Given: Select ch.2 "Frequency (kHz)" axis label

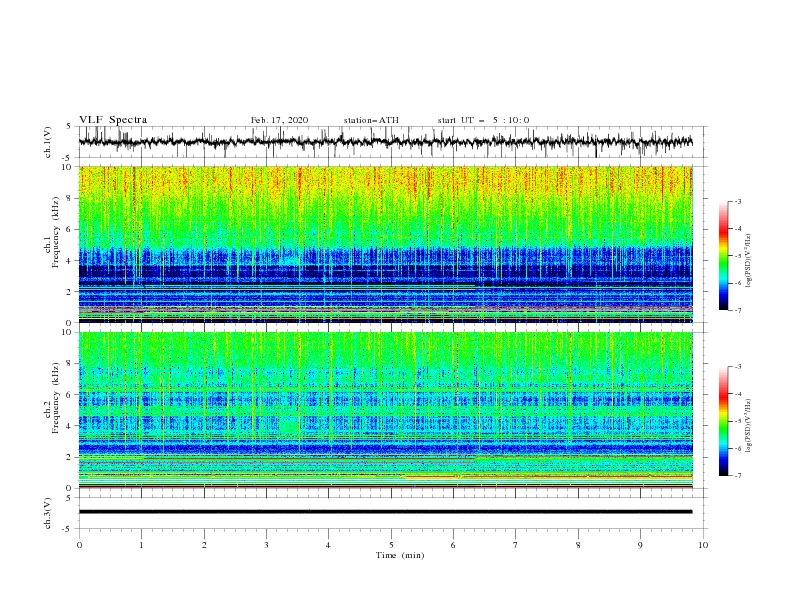Looking at the screenshot, I should tap(55, 397).
